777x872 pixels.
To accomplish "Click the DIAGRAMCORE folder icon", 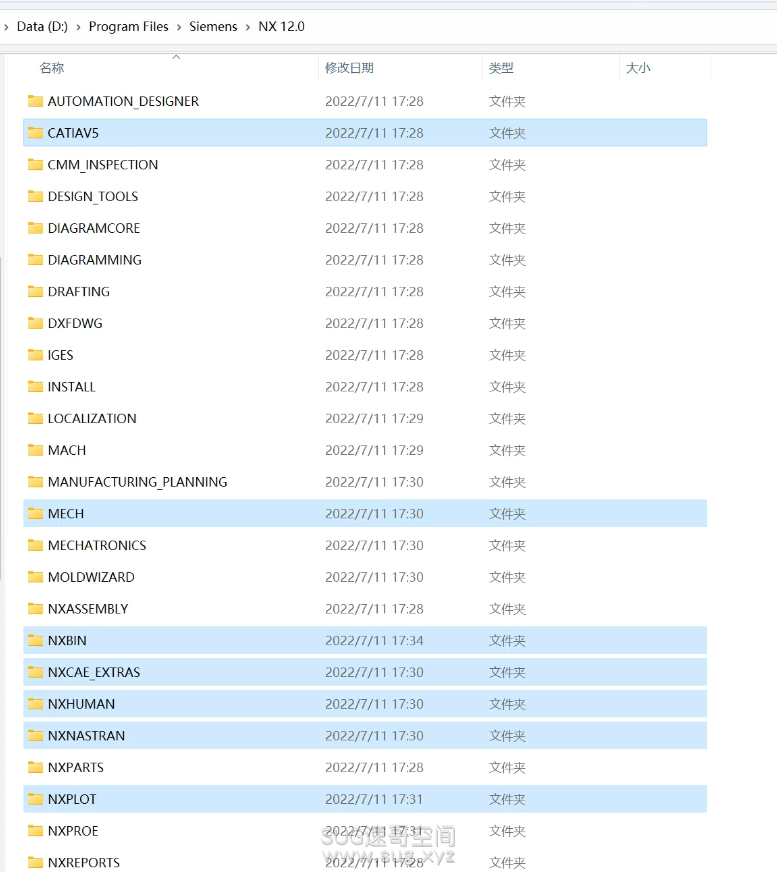I will [x=36, y=228].
